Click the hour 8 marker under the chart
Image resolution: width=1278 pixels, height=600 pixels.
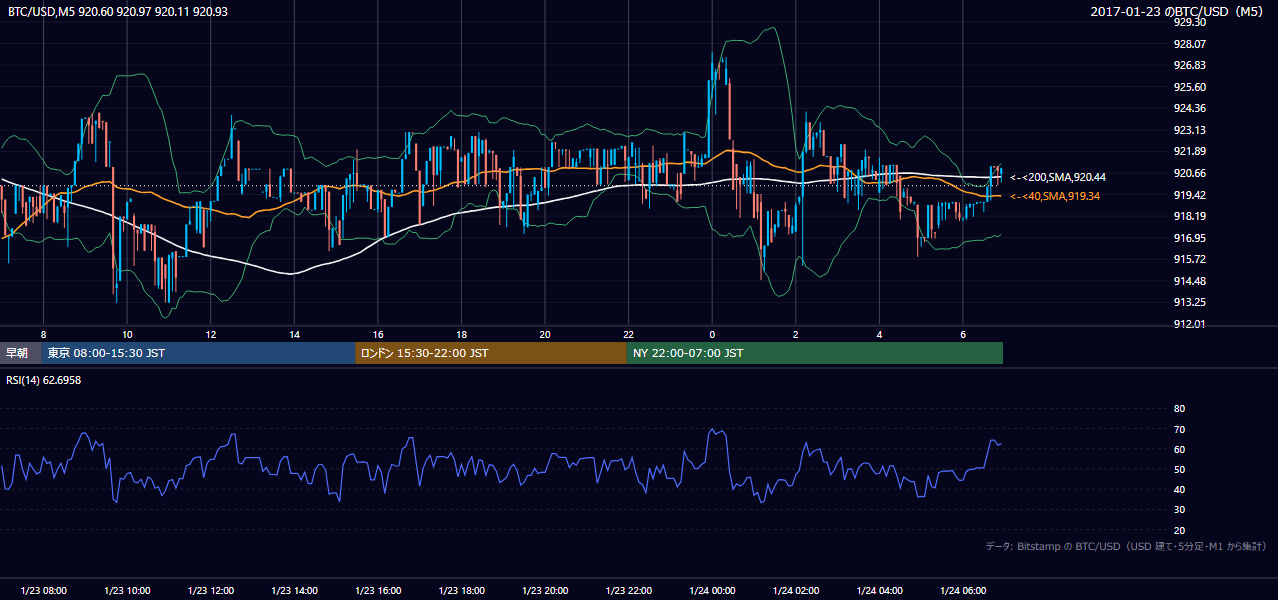[x=43, y=334]
